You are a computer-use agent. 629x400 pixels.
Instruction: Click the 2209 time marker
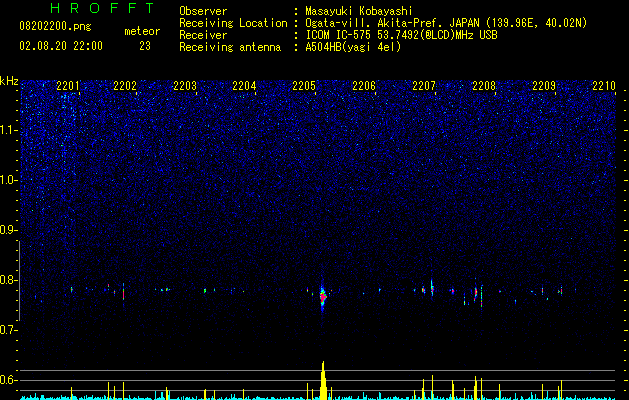544,85
